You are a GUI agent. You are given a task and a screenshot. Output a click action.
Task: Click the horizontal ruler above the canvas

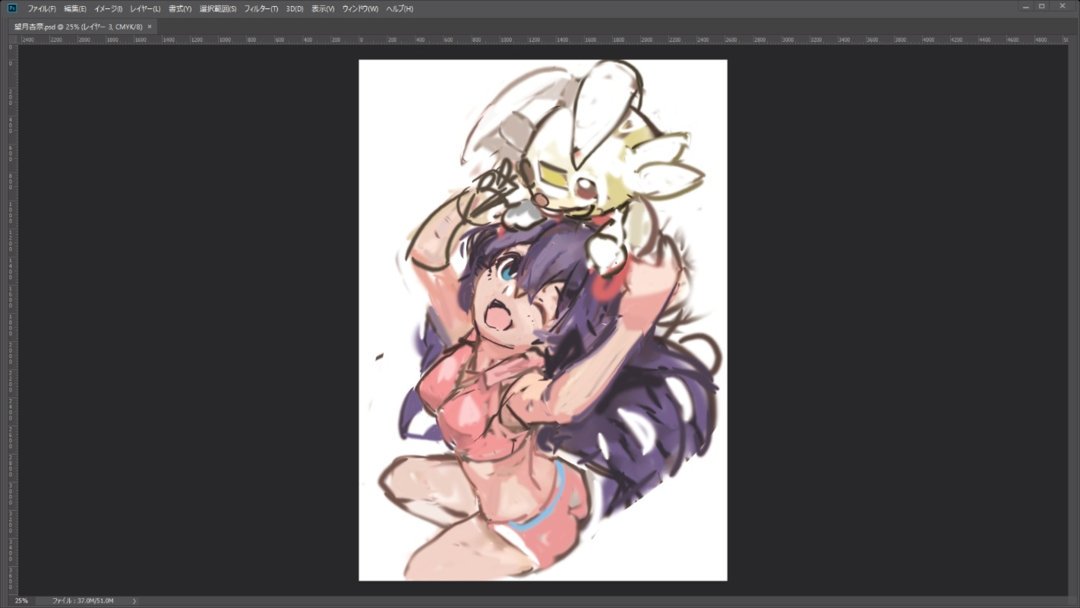point(543,40)
